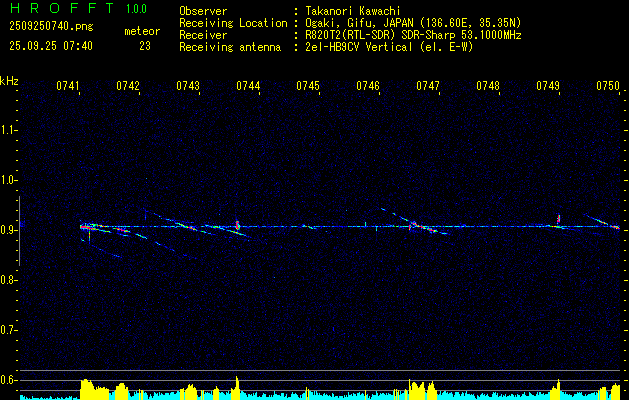Click time marker 0749
629x400 pixels.
tap(548, 85)
